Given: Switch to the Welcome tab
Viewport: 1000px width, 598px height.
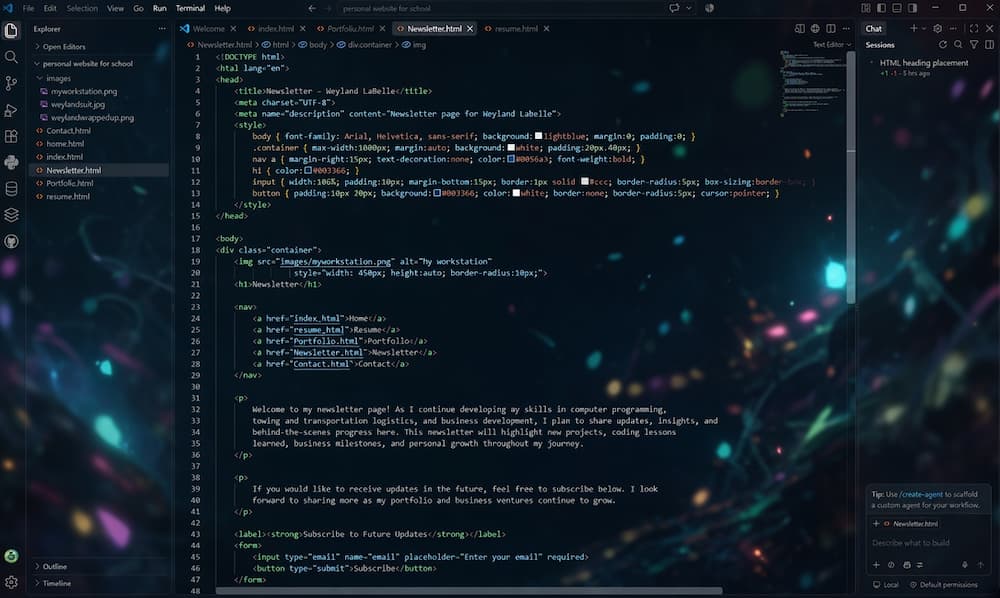Looking at the screenshot, I should [209, 29].
